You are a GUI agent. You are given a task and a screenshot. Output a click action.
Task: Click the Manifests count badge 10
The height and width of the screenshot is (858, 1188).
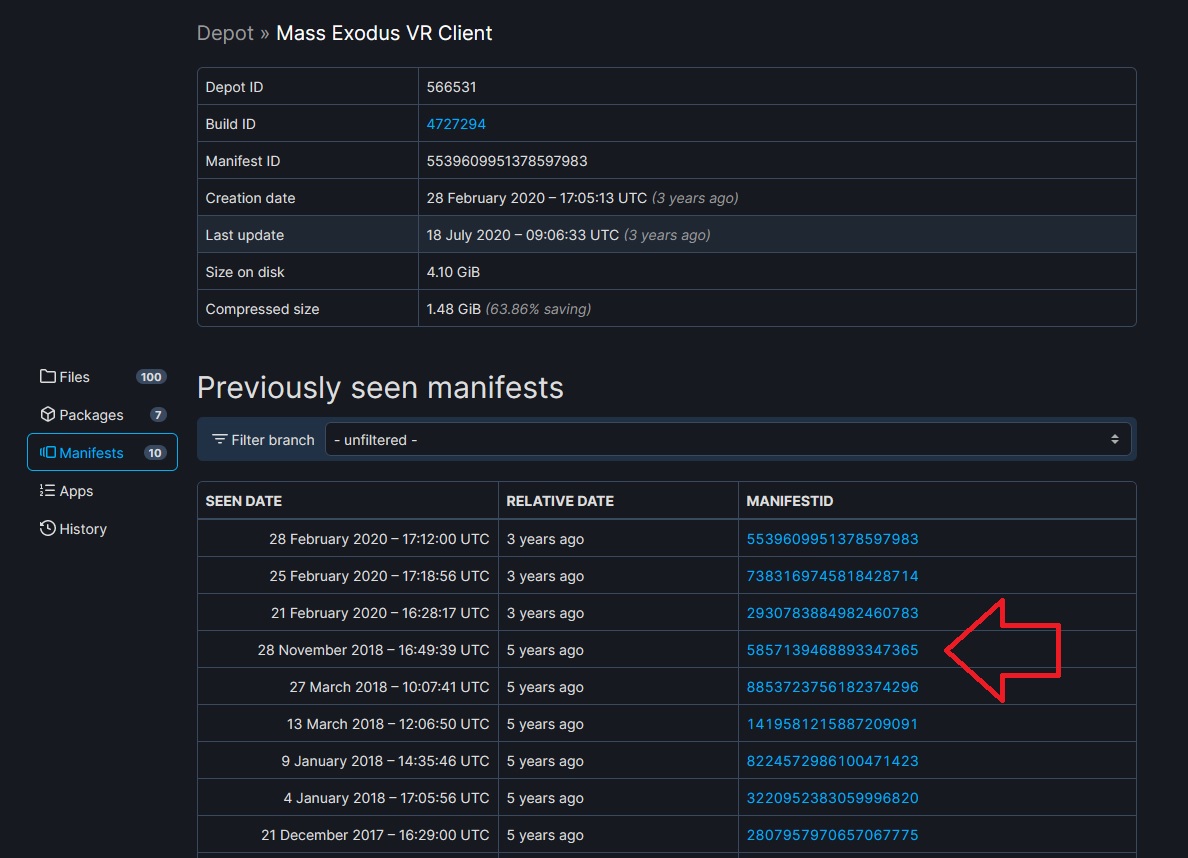coord(155,452)
